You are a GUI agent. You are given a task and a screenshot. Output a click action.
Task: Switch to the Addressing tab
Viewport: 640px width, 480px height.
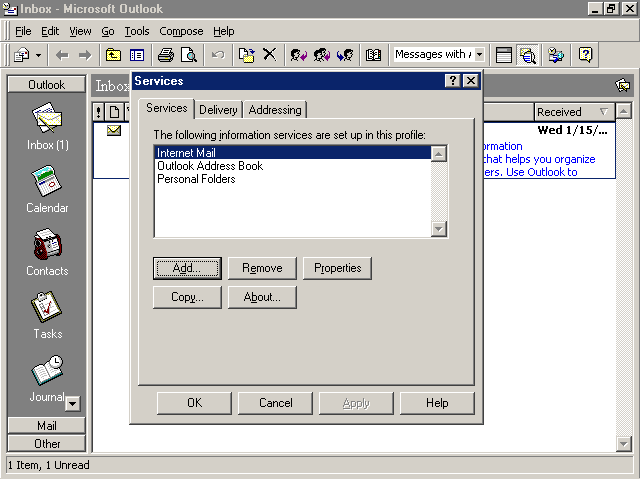(275, 110)
